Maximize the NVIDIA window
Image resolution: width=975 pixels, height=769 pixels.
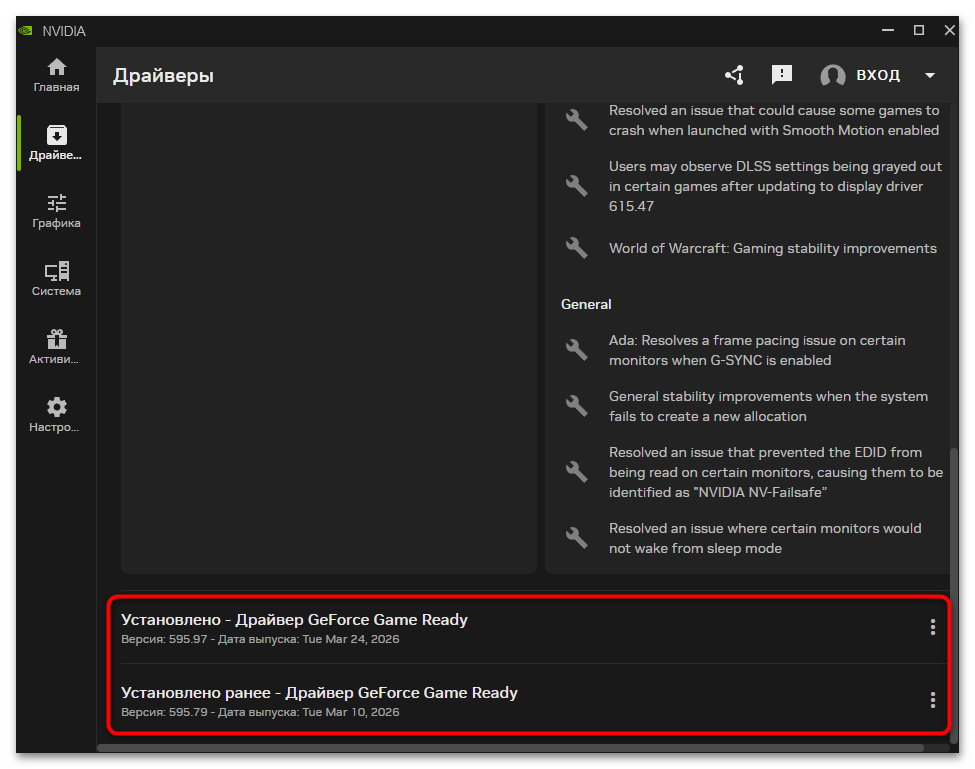point(918,30)
